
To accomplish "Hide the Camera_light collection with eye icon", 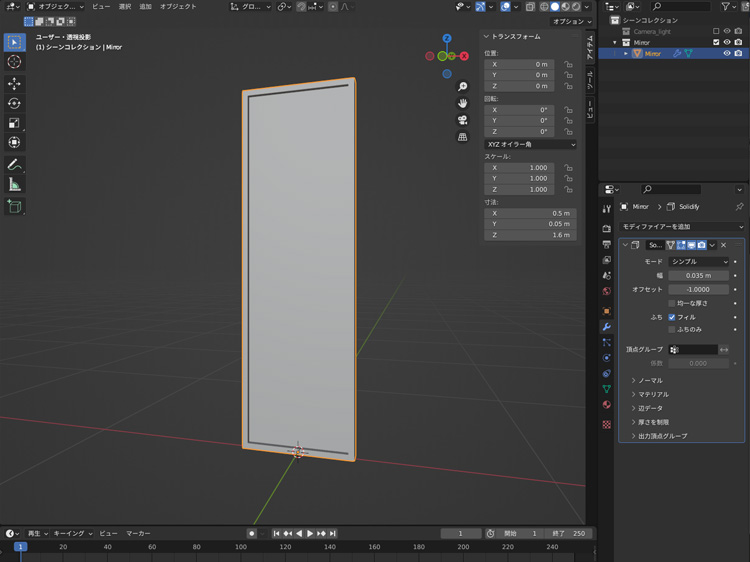I will point(727,31).
